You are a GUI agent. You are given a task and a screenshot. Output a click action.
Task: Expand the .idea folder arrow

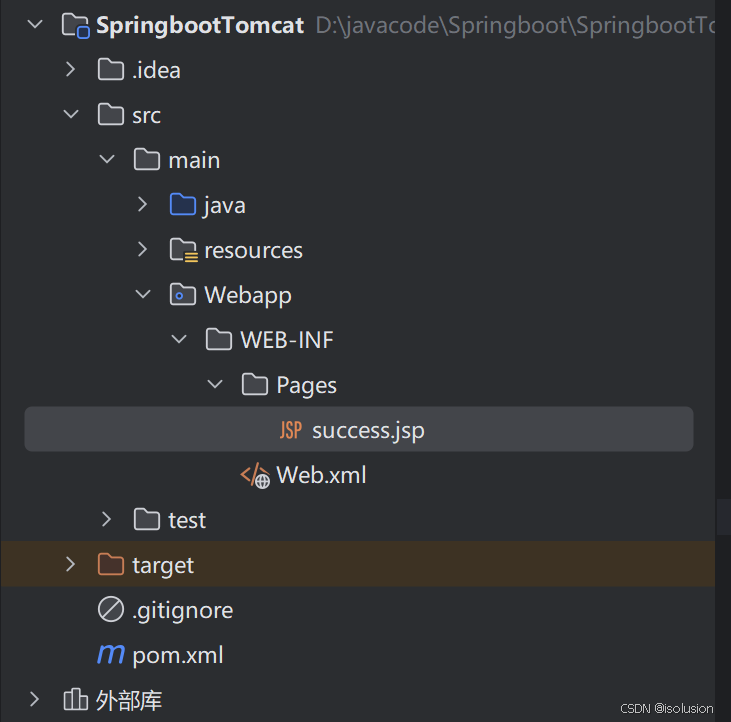coord(70,69)
